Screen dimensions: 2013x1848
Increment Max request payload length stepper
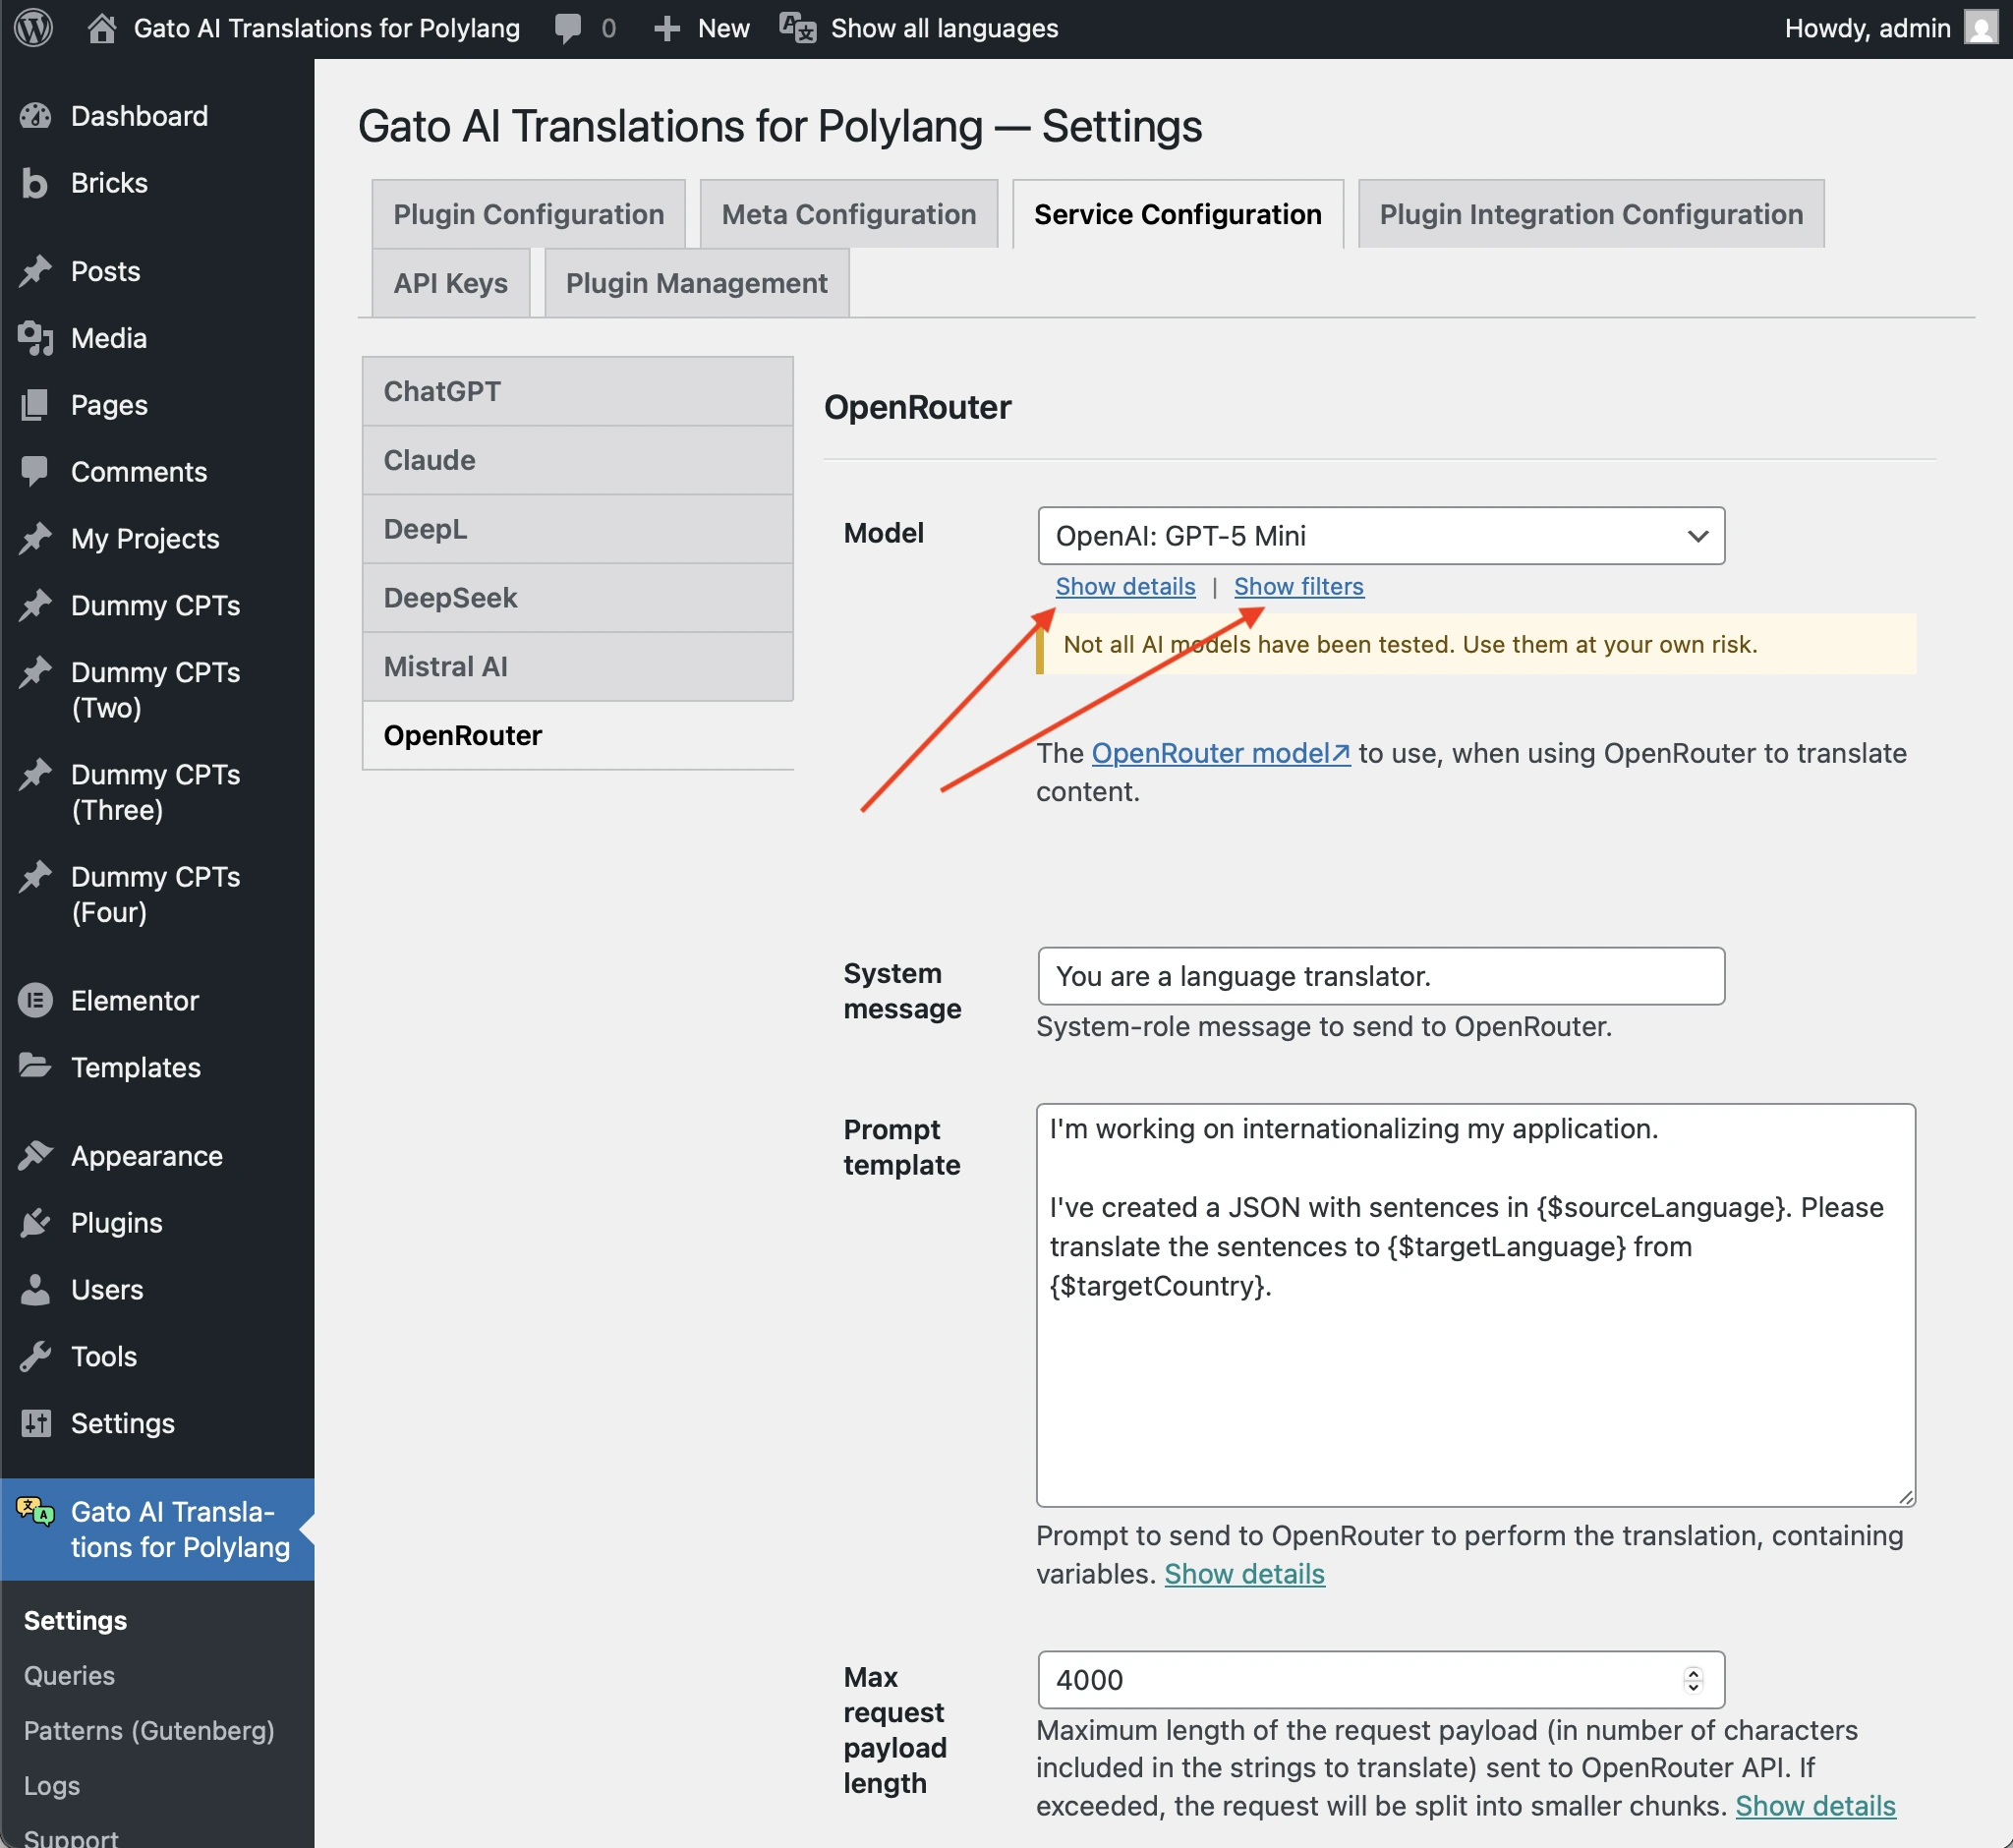point(1691,1672)
